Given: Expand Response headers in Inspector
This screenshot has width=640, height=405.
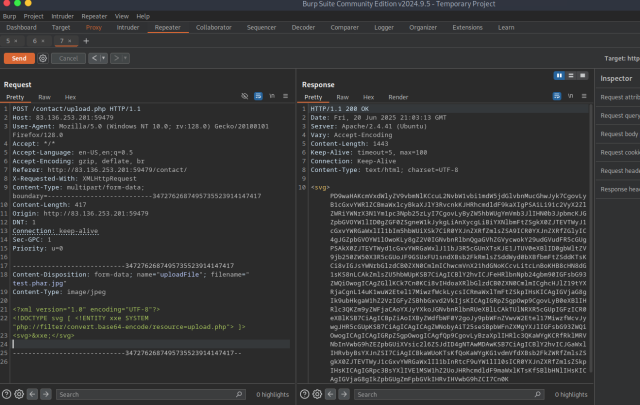Looking at the screenshot, I should click(x=618, y=189).
